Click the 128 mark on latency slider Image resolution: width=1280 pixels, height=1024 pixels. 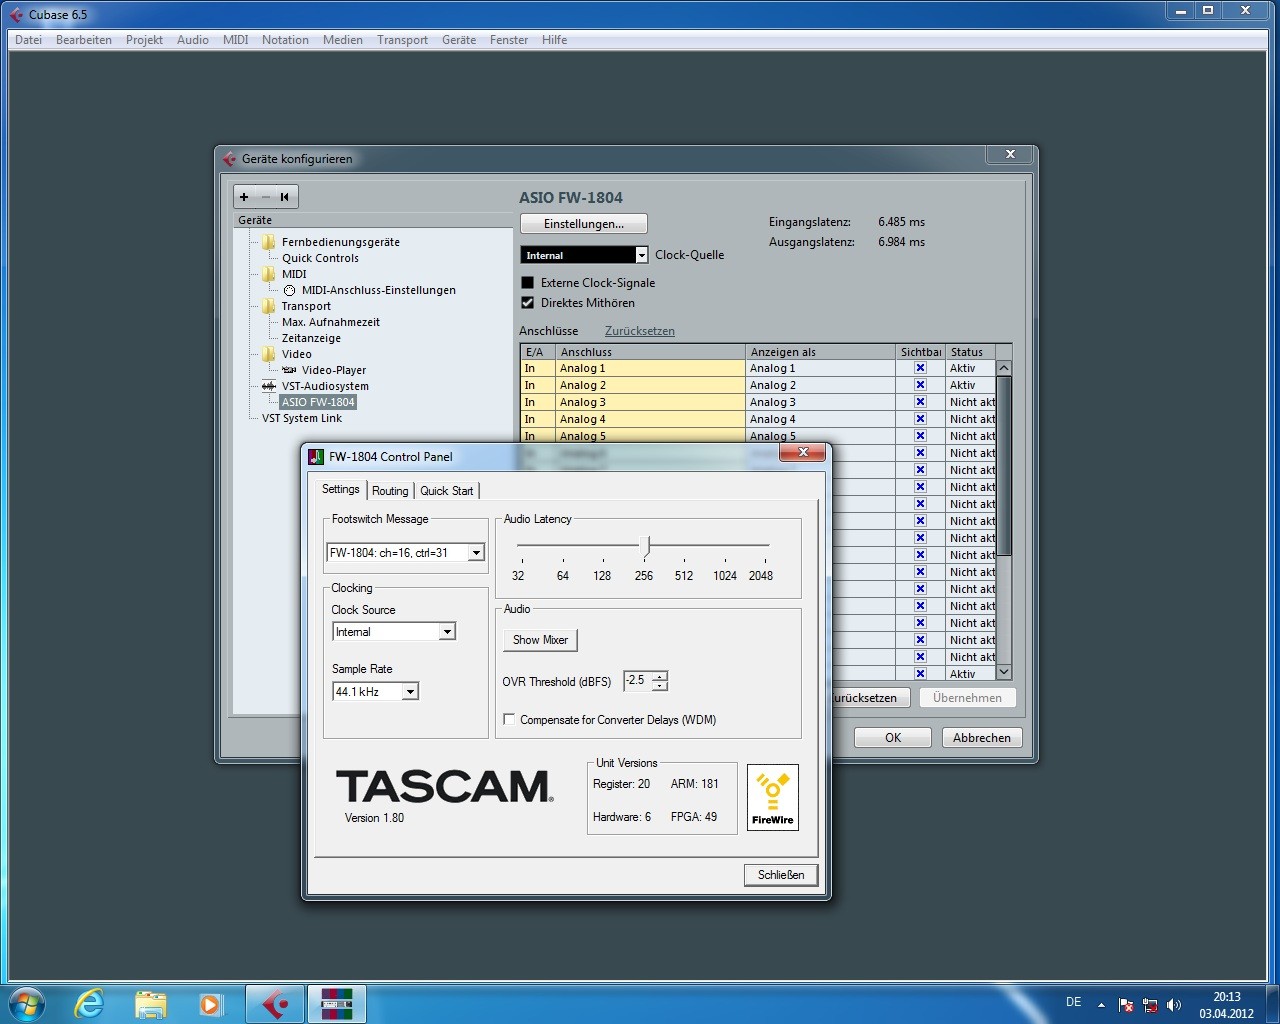pyautogui.click(x=602, y=576)
